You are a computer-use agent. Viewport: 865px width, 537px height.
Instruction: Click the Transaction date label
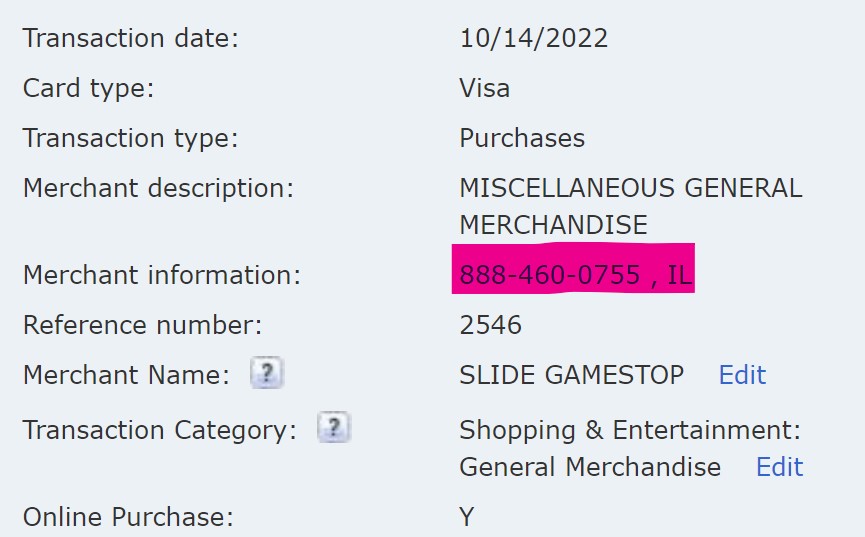pyautogui.click(x=131, y=39)
